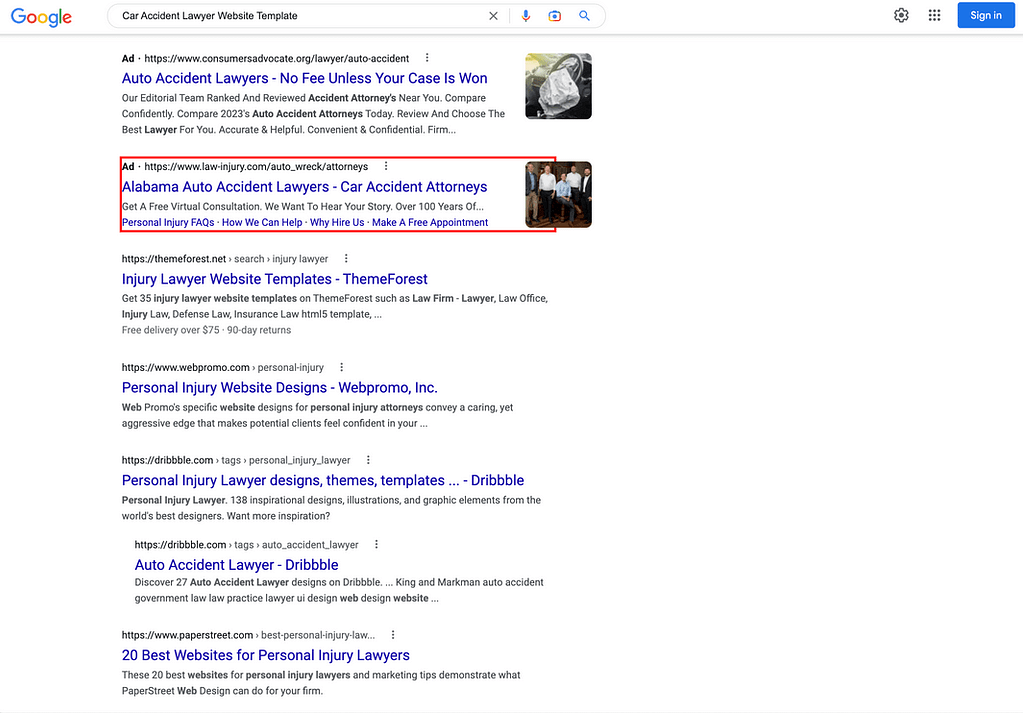This screenshot has width=1023, height=713.
Task: Click the How We Can Help sitelink
Action: click(262, 222)
